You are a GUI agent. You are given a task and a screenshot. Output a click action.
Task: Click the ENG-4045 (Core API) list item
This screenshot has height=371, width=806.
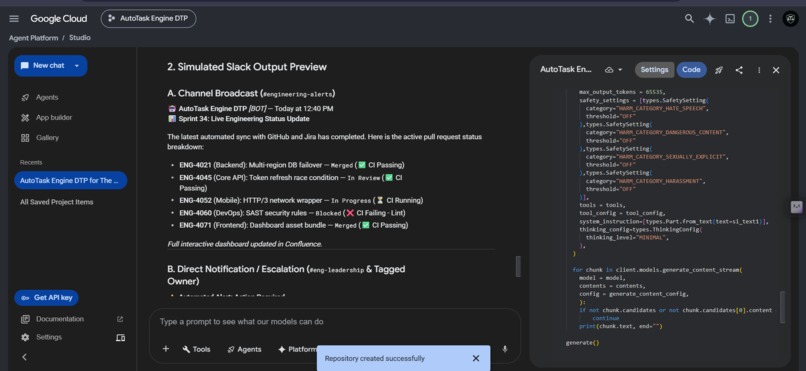click(x=291, y=183)
